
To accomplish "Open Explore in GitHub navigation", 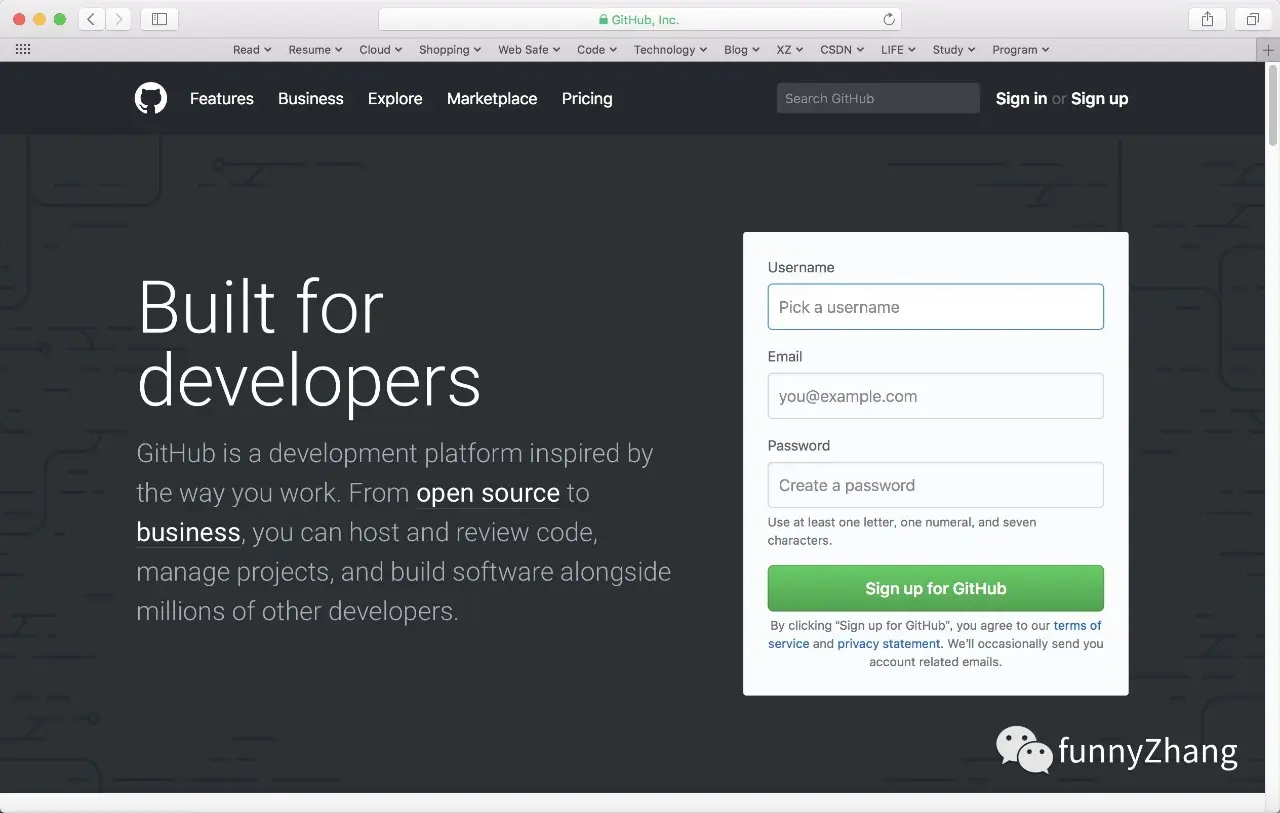I will (395, 98).
